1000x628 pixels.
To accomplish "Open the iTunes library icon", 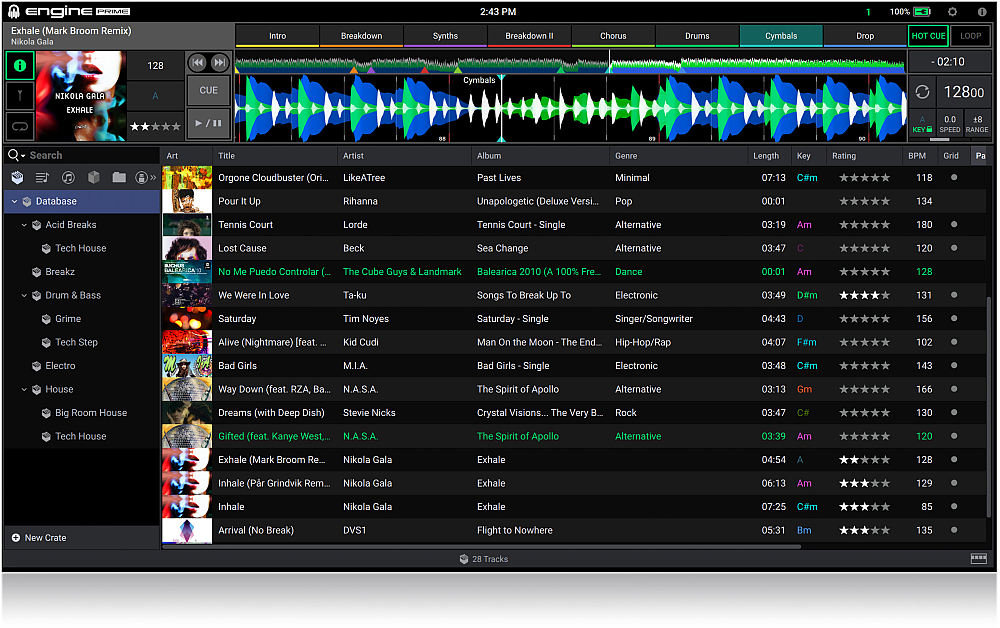I will pyautogui.click(x=68, y=177).
